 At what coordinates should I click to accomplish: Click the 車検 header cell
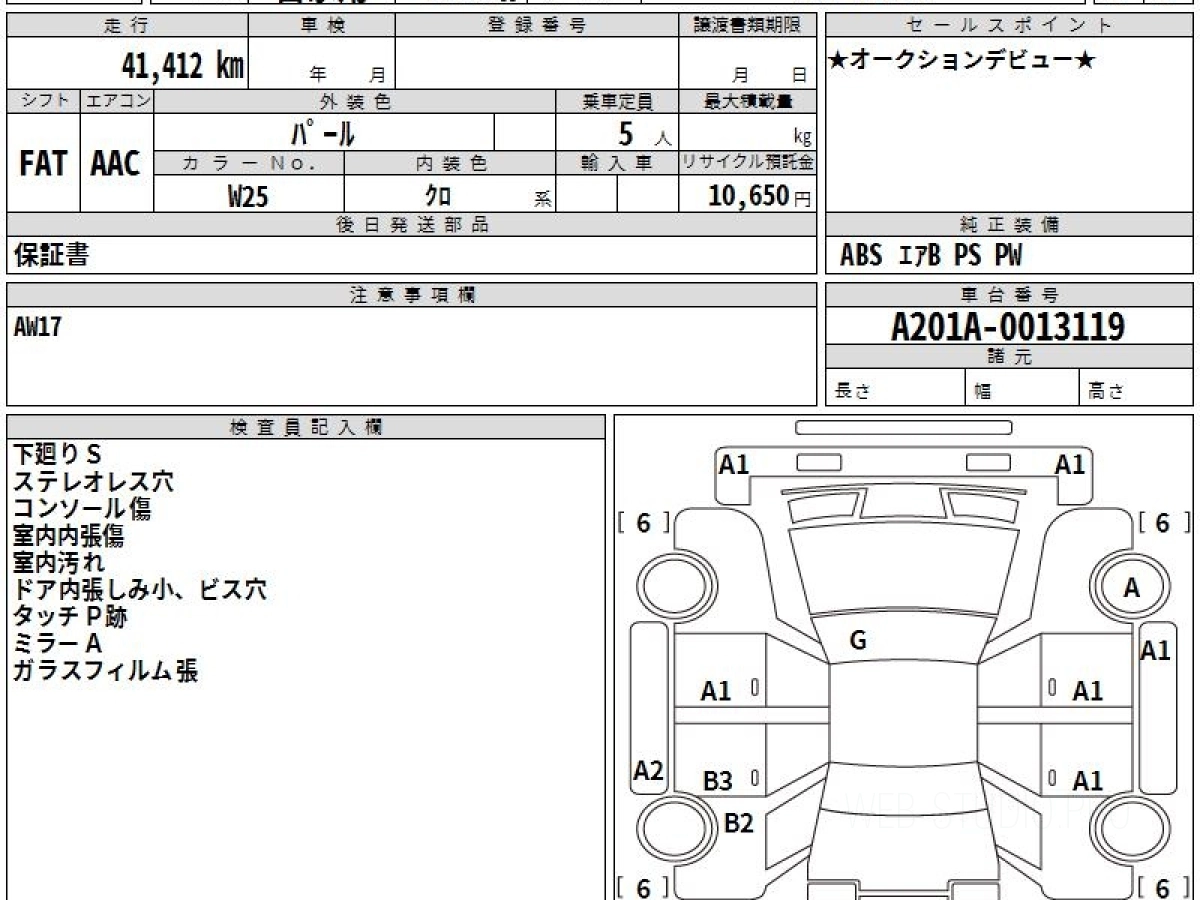(322, 26)
